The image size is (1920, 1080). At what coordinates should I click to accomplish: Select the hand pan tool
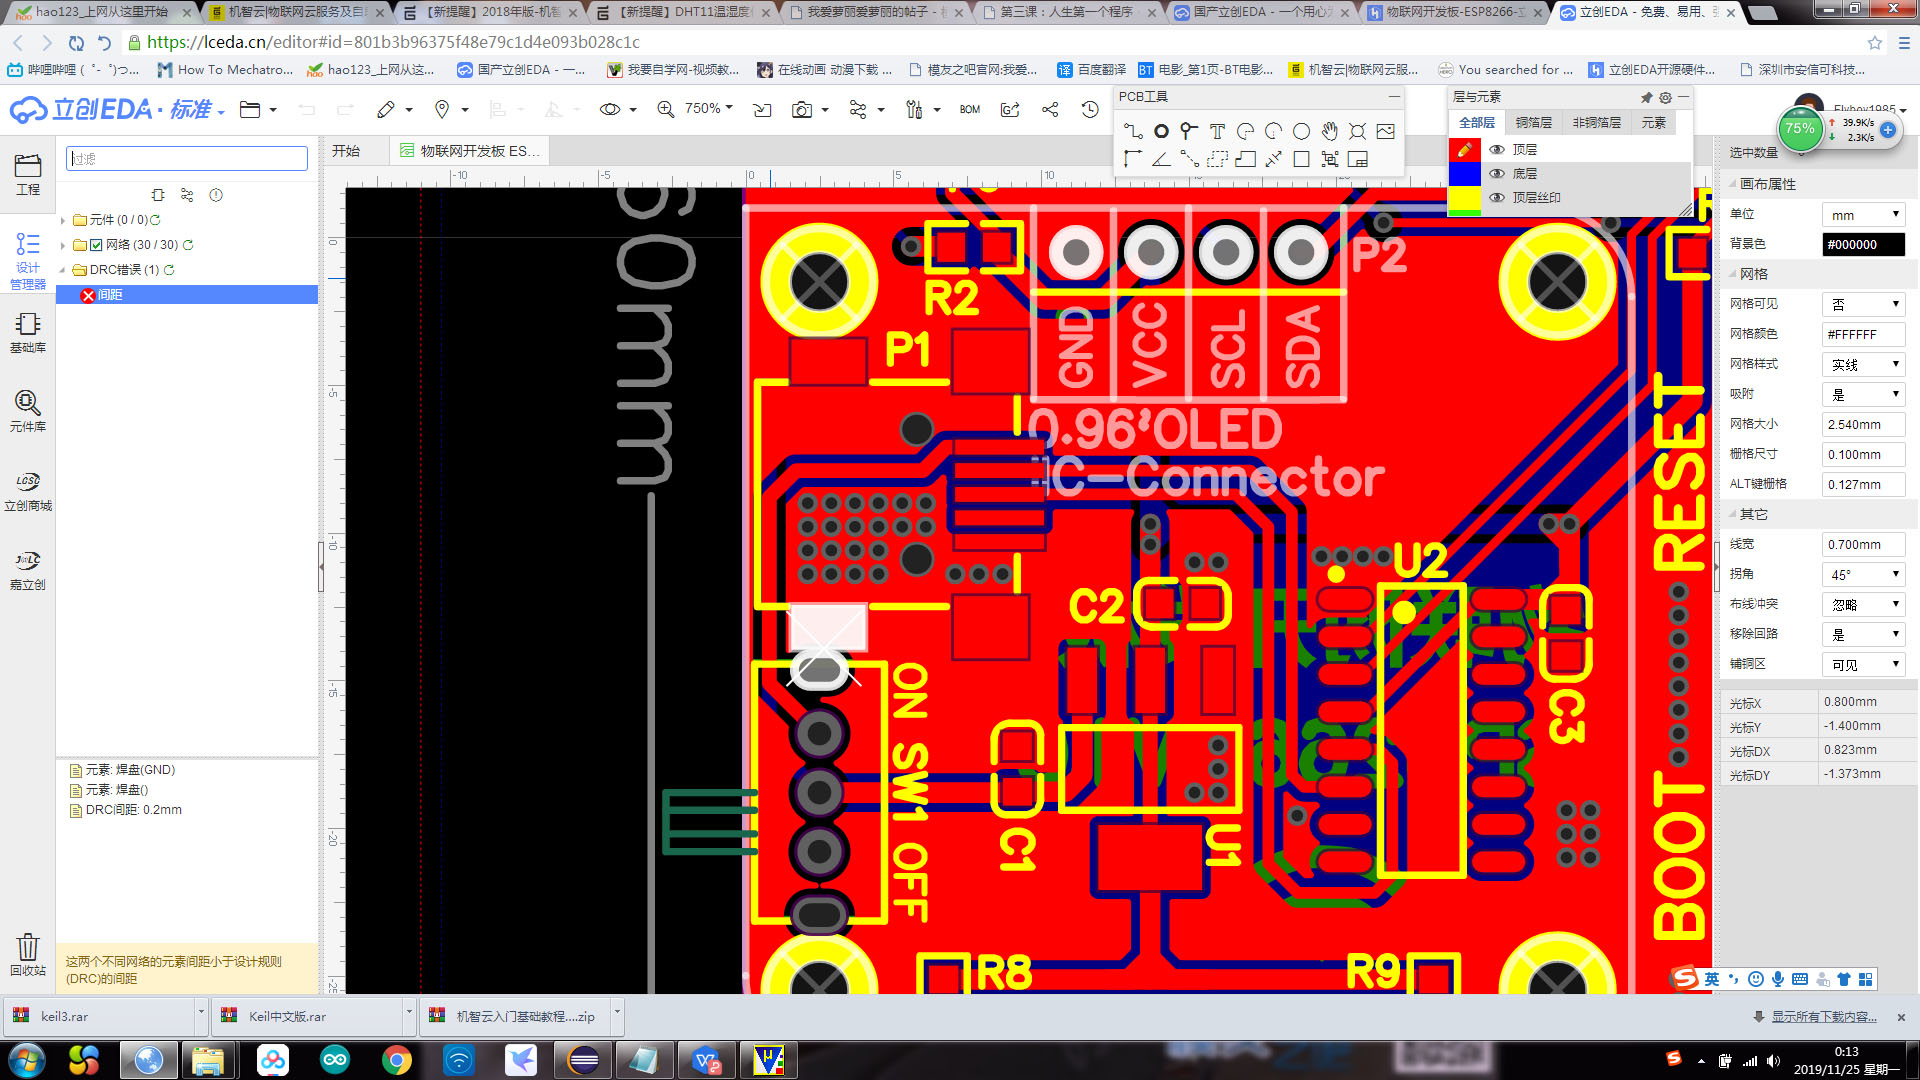[x=1329, y=131]
